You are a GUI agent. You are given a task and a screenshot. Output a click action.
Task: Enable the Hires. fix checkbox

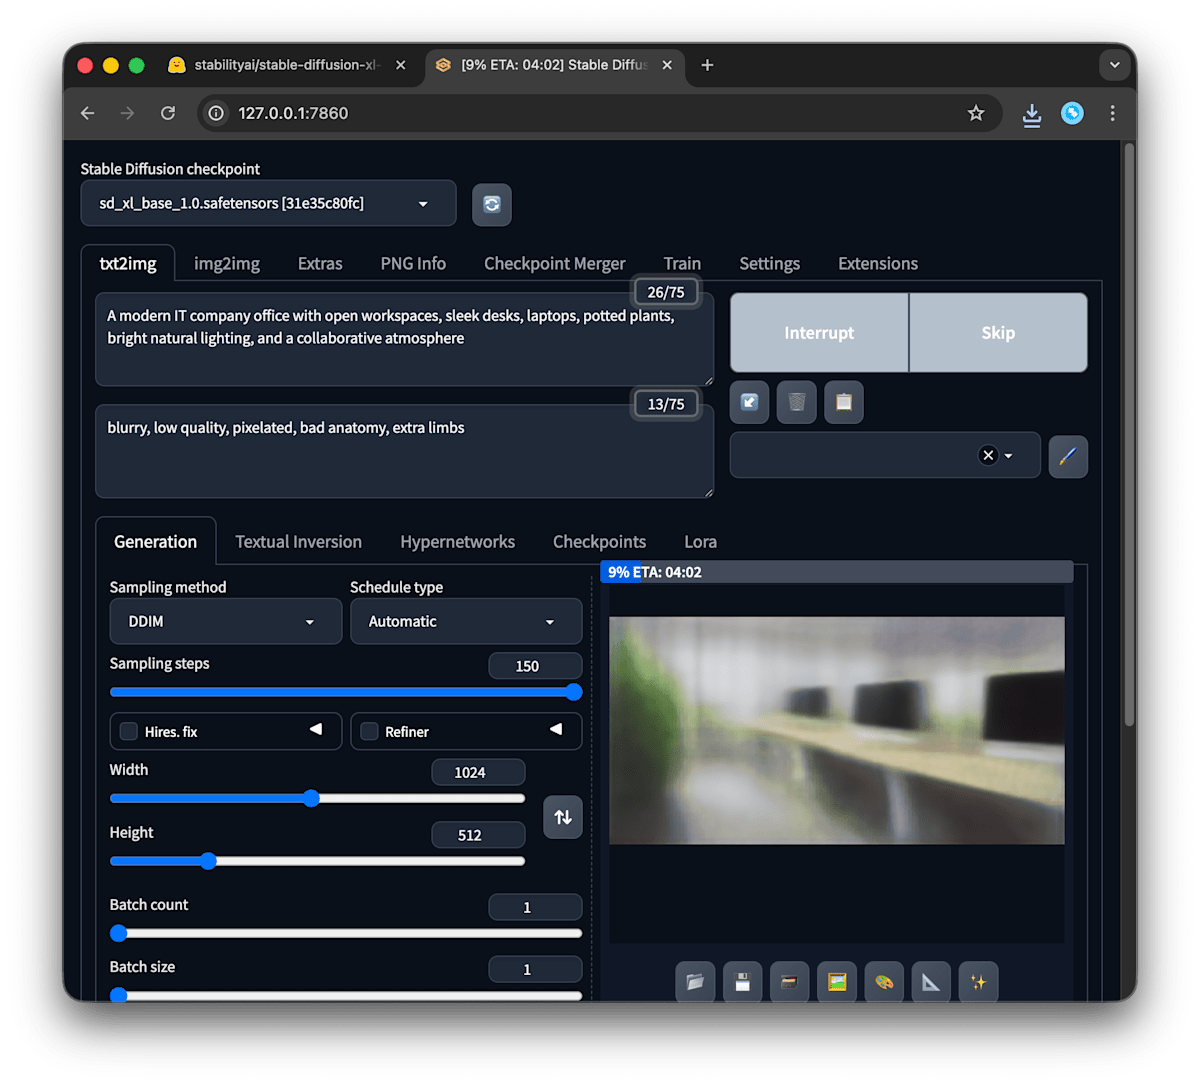click(129, 731)
